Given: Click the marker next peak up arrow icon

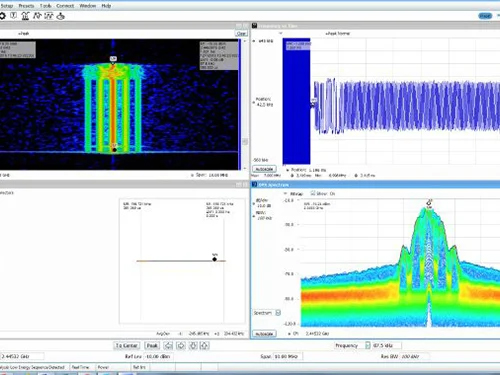Looking at the screenshot, I should (205, 345).
